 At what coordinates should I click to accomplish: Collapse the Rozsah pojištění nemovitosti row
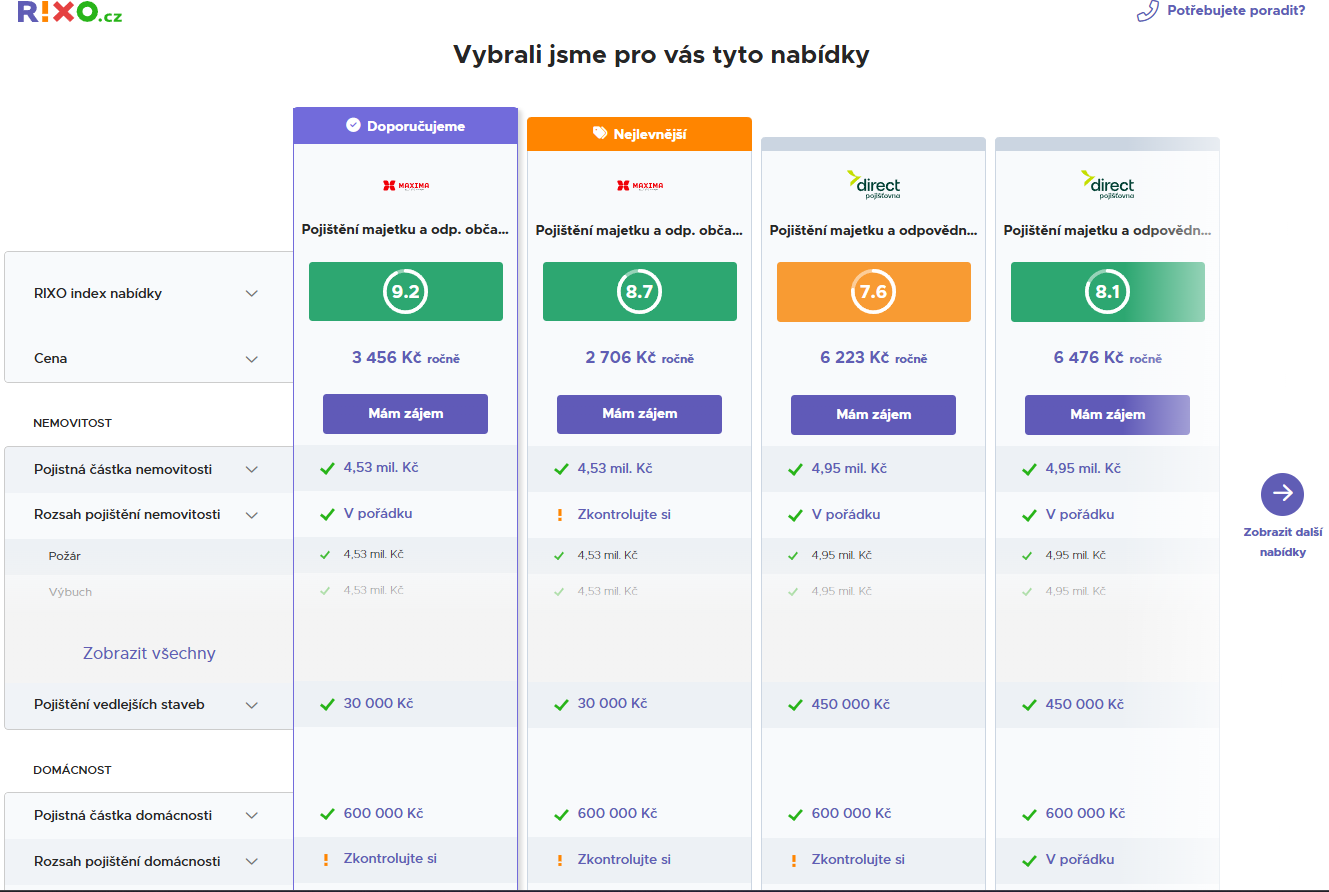[x=252, y=515]
